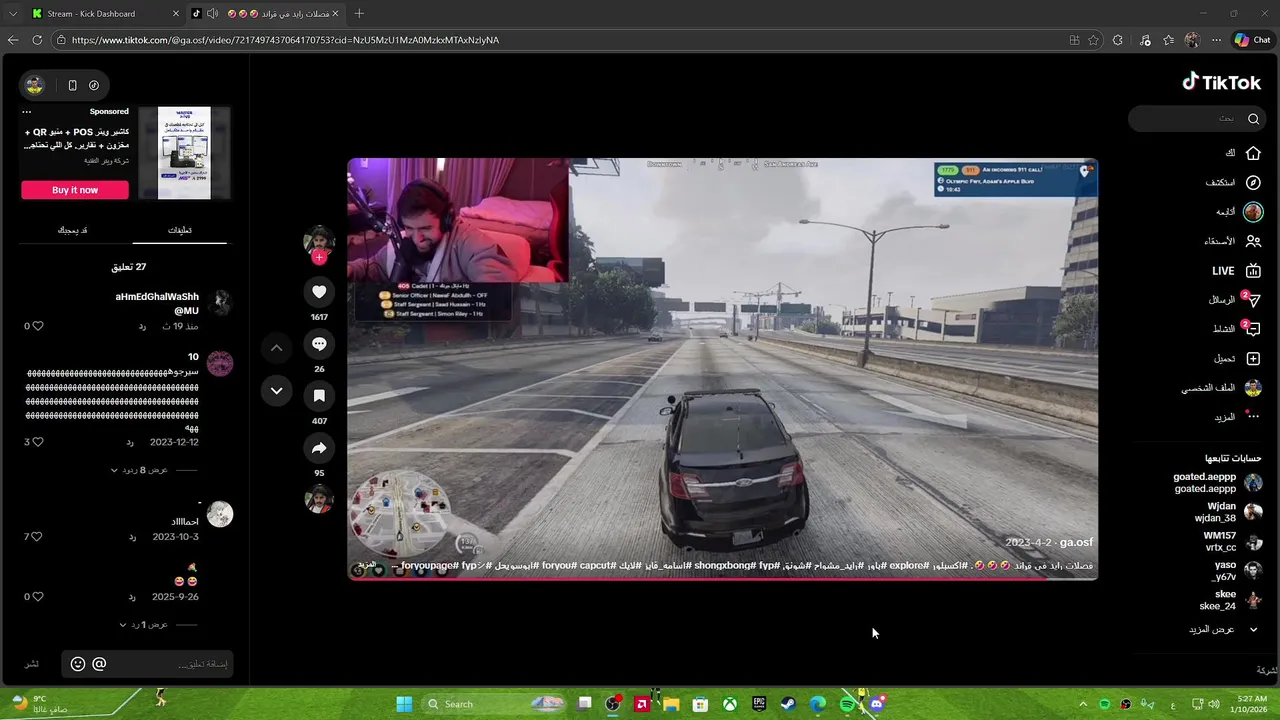Like the comment dated 2023-10-3

37,537
